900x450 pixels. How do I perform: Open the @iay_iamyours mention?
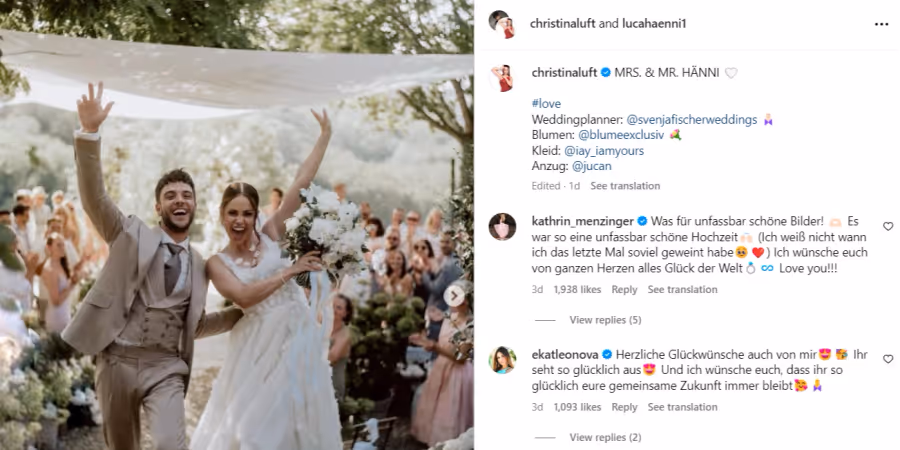[604, 151]
